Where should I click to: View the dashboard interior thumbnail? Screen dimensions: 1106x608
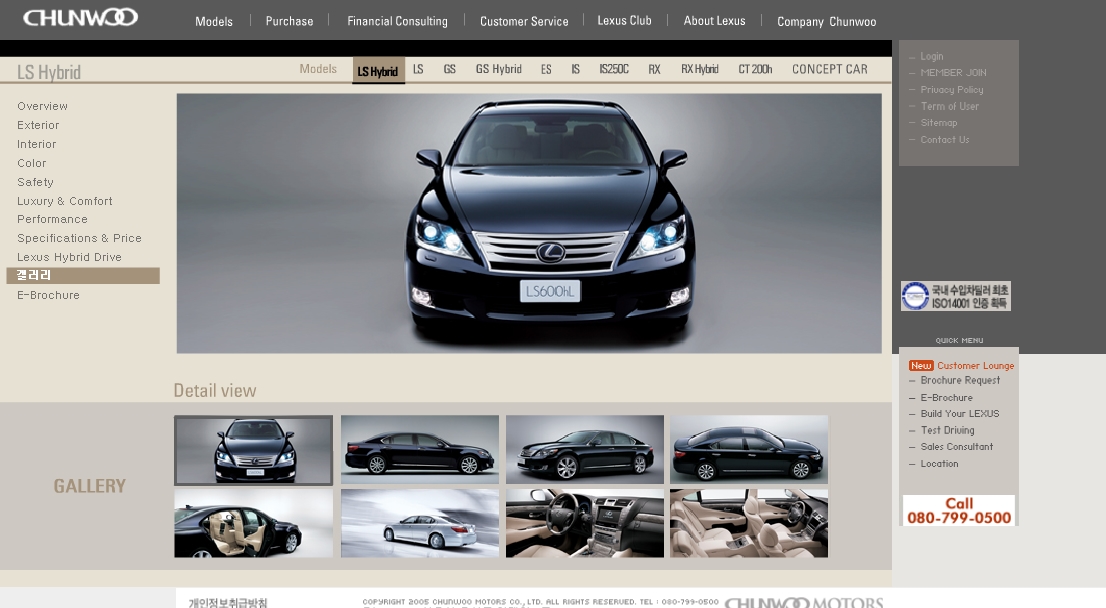584,523
